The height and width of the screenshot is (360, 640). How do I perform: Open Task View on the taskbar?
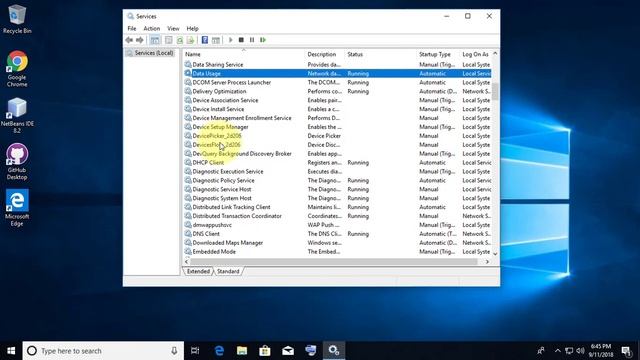pyautogui.click(x=195, y=351)
